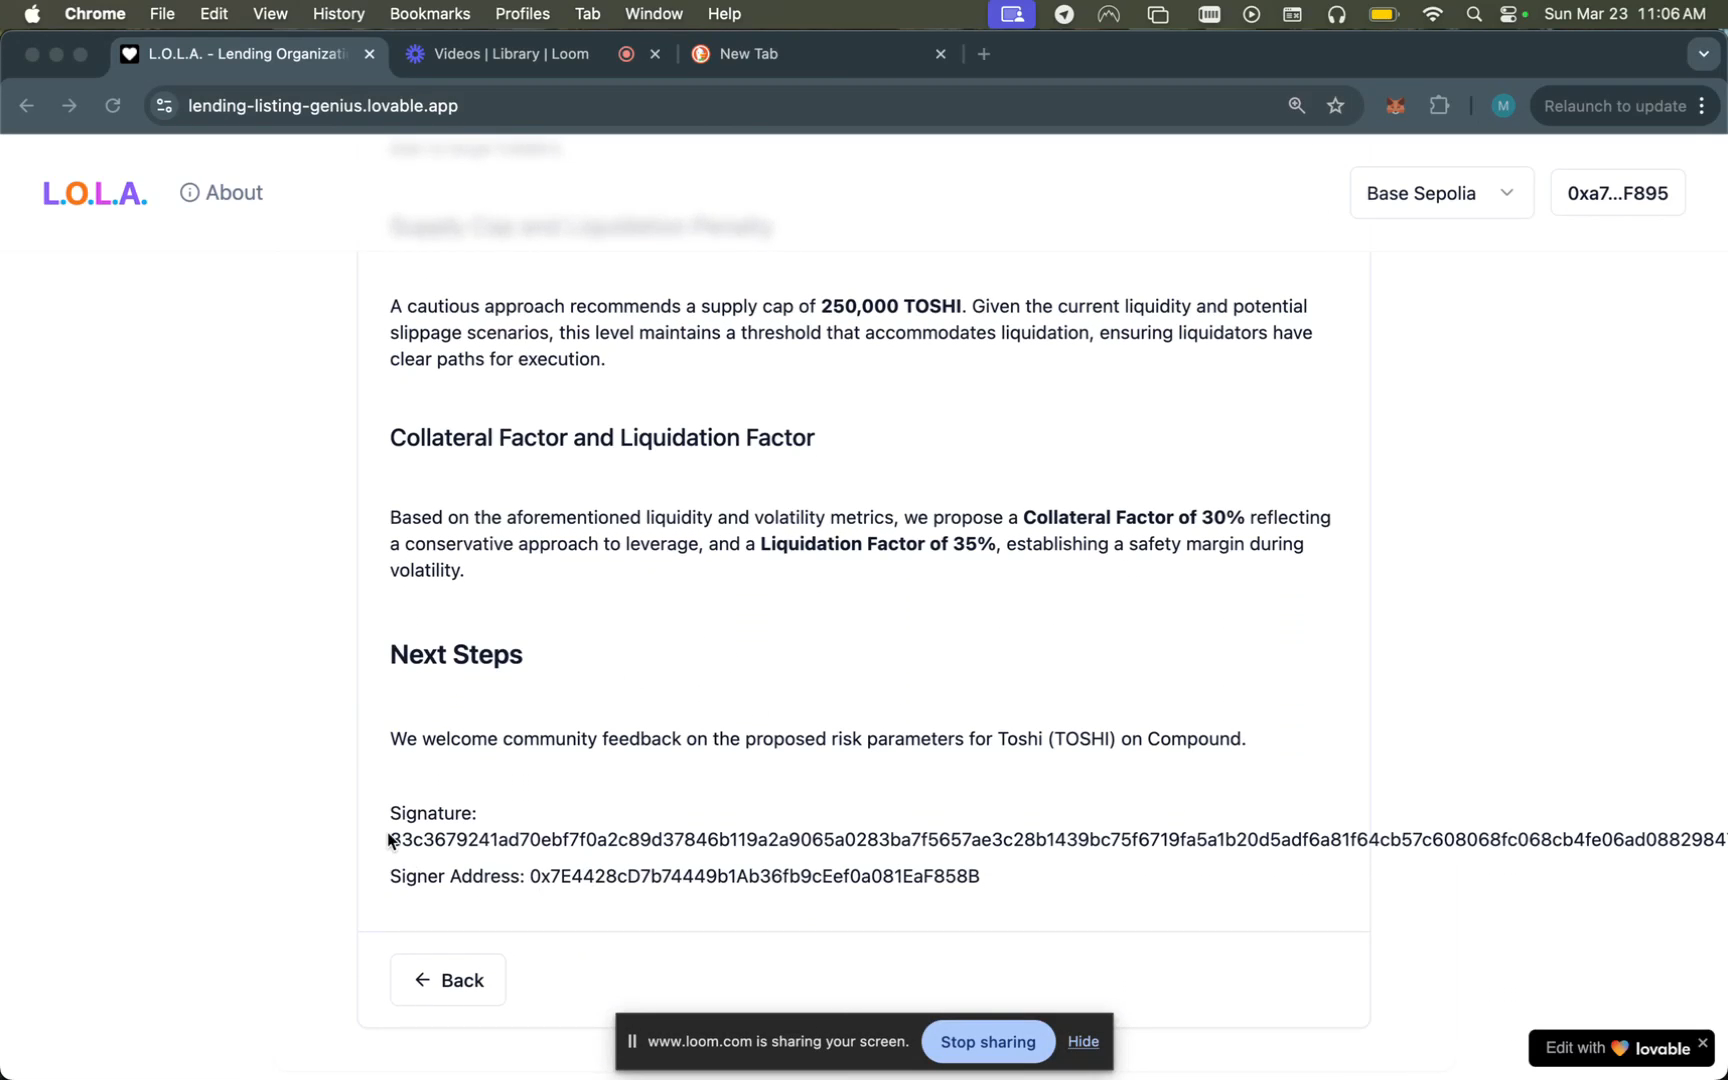
Task: Expand the tab search dropdown
Action: click(x=1703, y=54)
